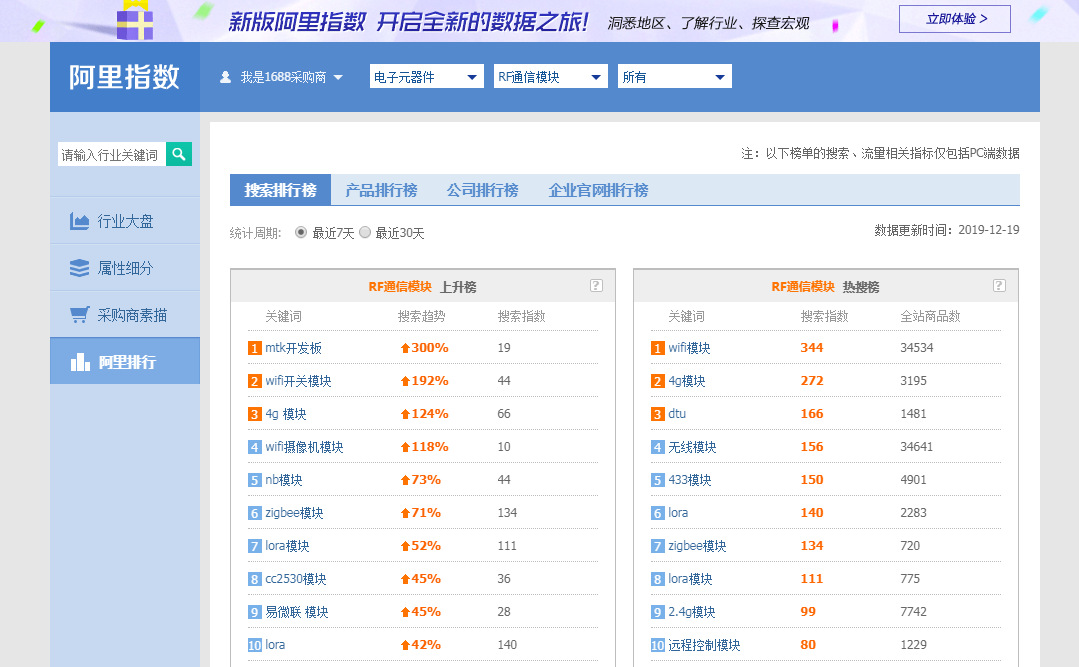Viewport: 1079px width, 667px height.
Task: Open zigbee模块 link in 热搜榜
Action: pyautogui.click(x=697, y=546)
